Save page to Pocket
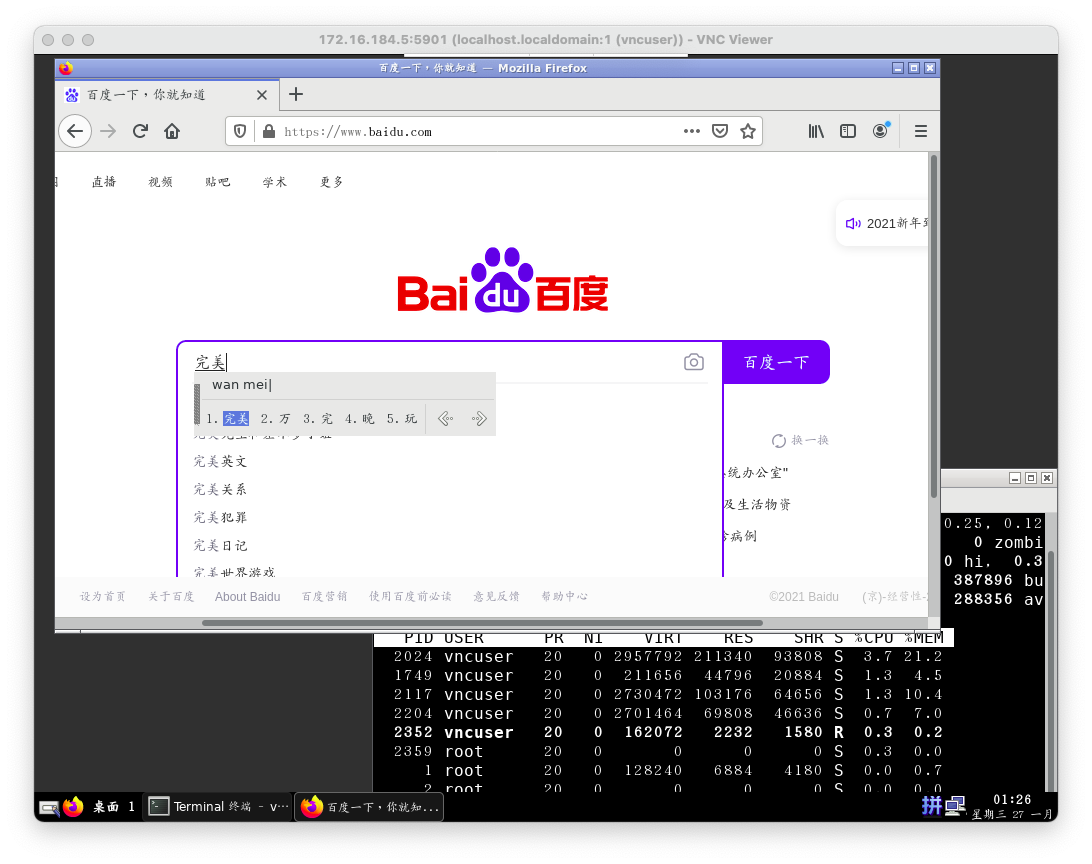Screen dimensions: 1092x864 [x=720, y=131]
